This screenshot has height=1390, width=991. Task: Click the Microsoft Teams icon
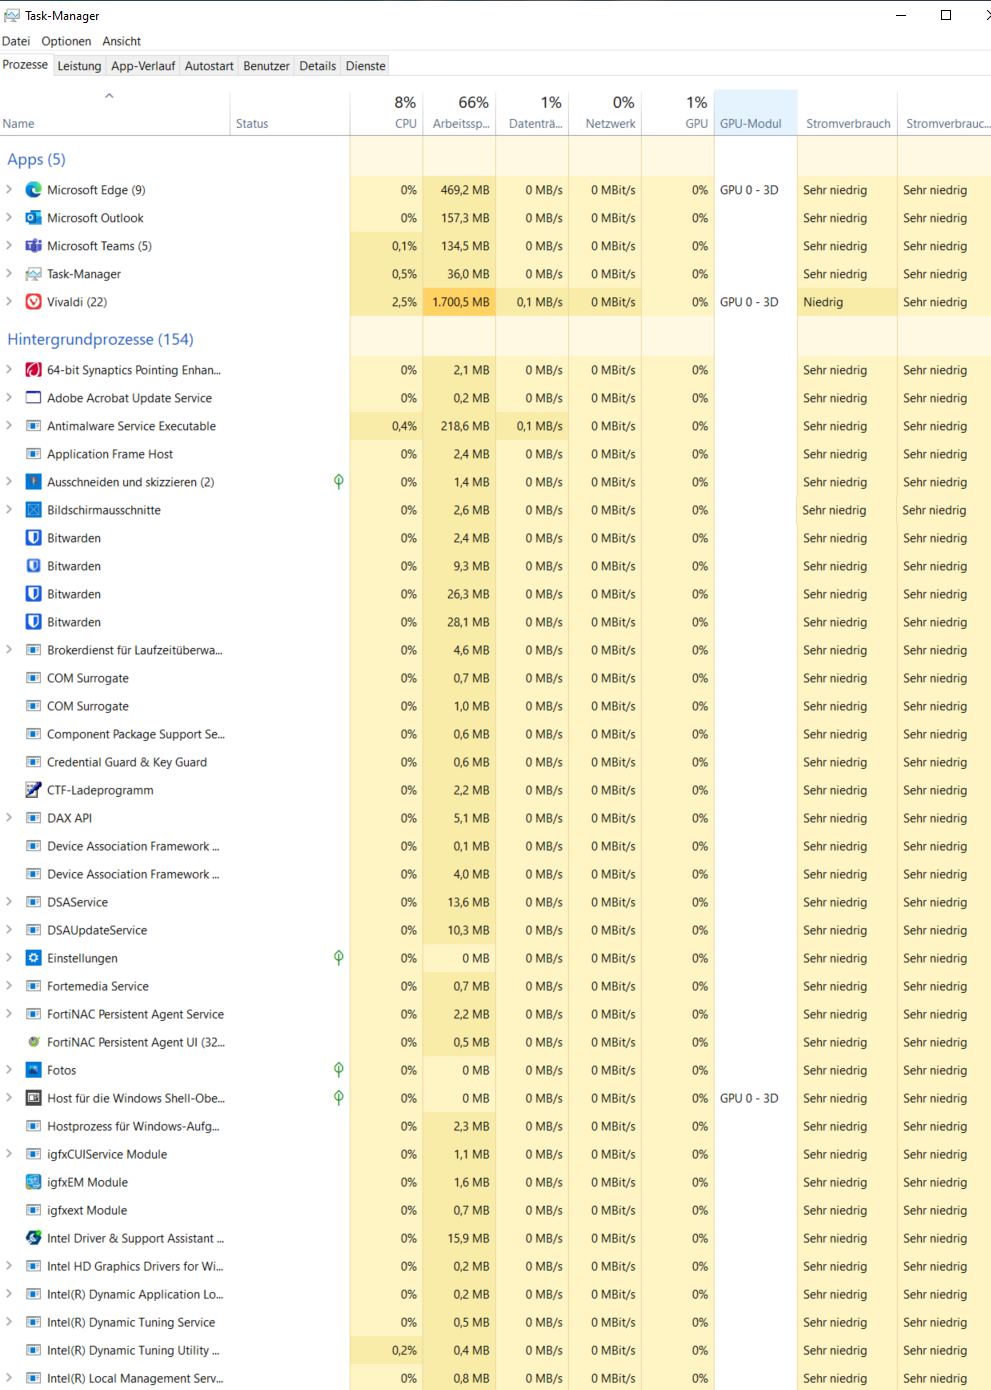coord(33,246)
